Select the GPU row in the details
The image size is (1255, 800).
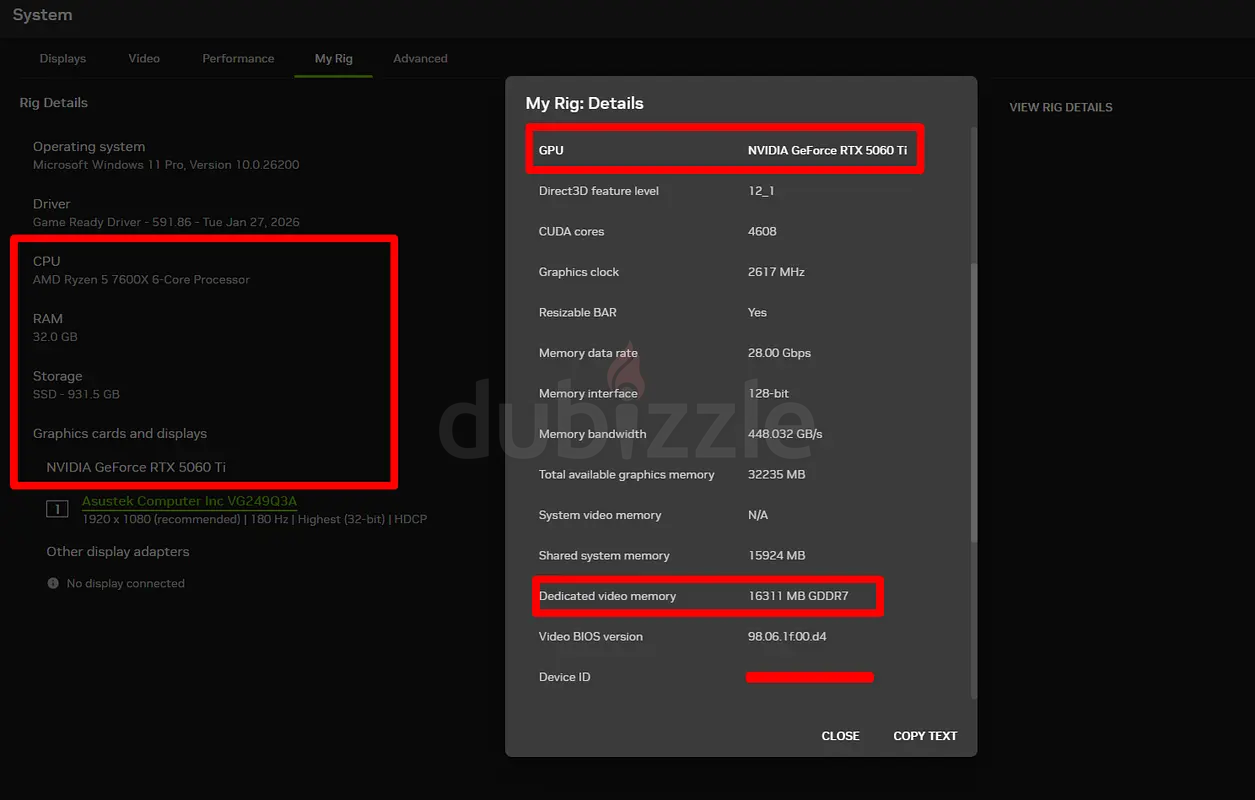[725, 150]
